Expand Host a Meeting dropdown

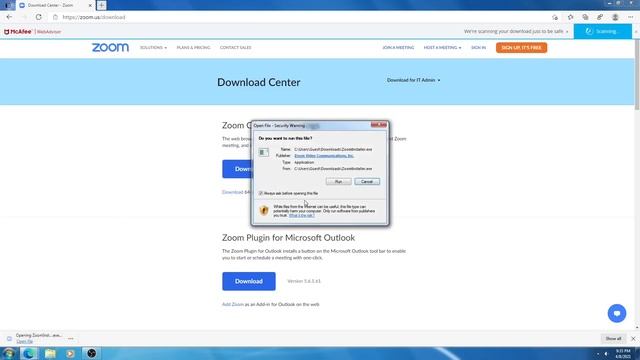pos(442,48)
